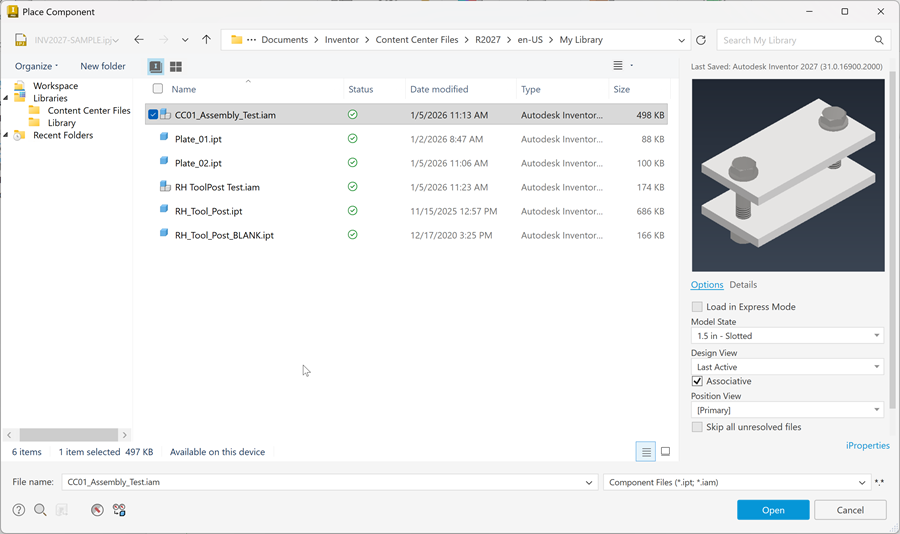Click the R2027 breadcrumb segment
Image resolution: width=900 pixels, height=534 pixels.
point(488,40)
